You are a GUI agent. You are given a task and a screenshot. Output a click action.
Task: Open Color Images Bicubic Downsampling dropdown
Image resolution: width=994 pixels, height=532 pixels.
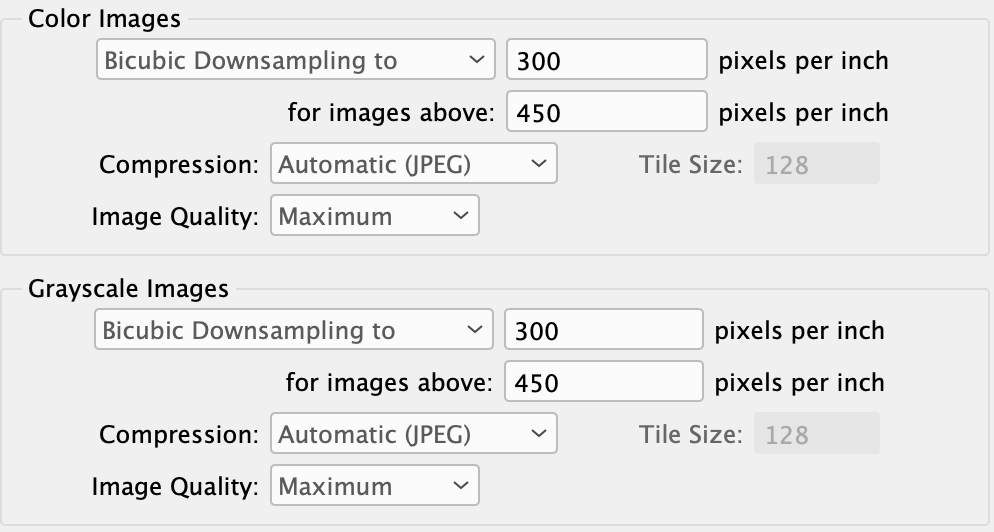pyautogui.click(x=295, y=60)
